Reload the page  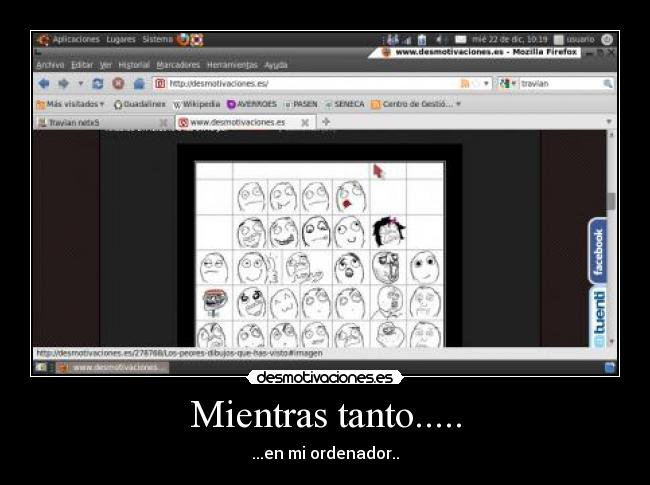98,84
